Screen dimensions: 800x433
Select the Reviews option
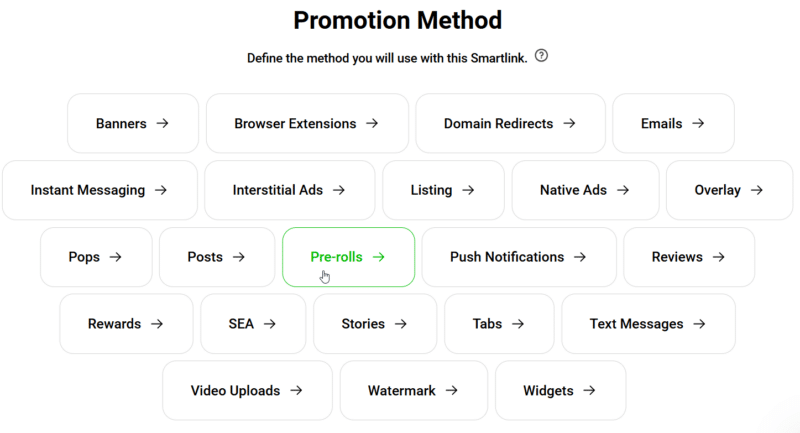(689, 257)
